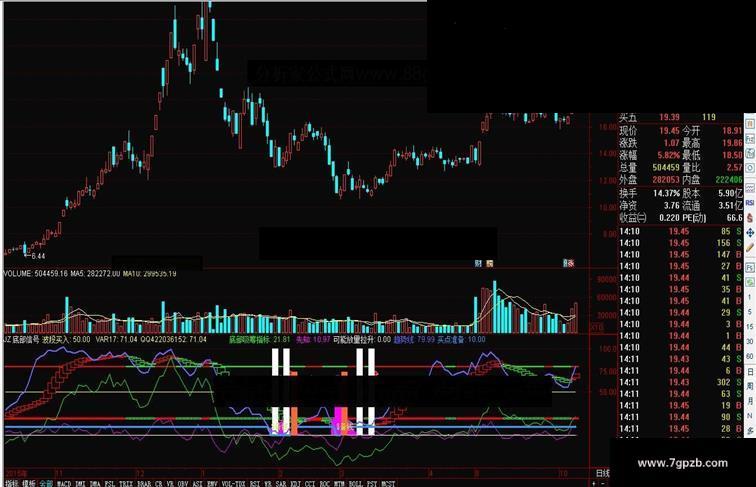
Task: Click the VOLUME: 504459.16 label
Action: 36,273
